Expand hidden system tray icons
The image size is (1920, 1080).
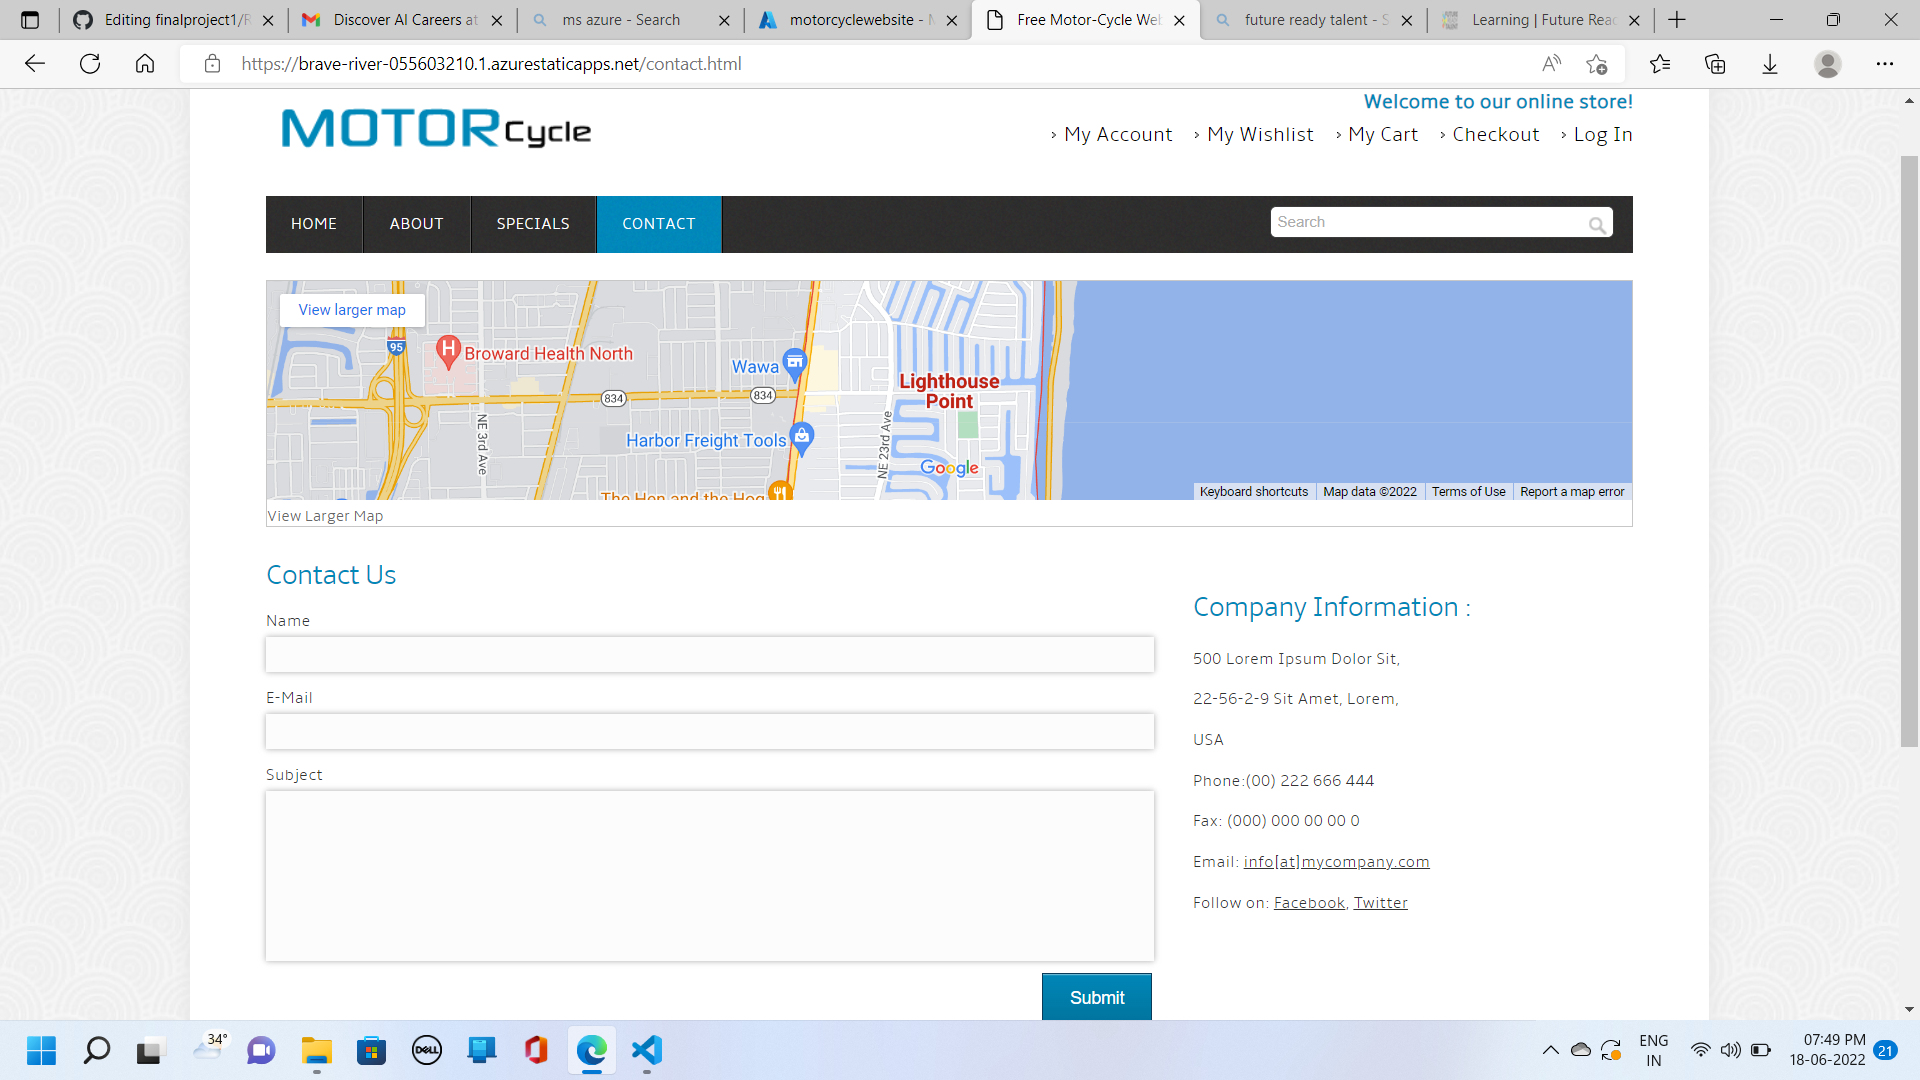1551,1051
